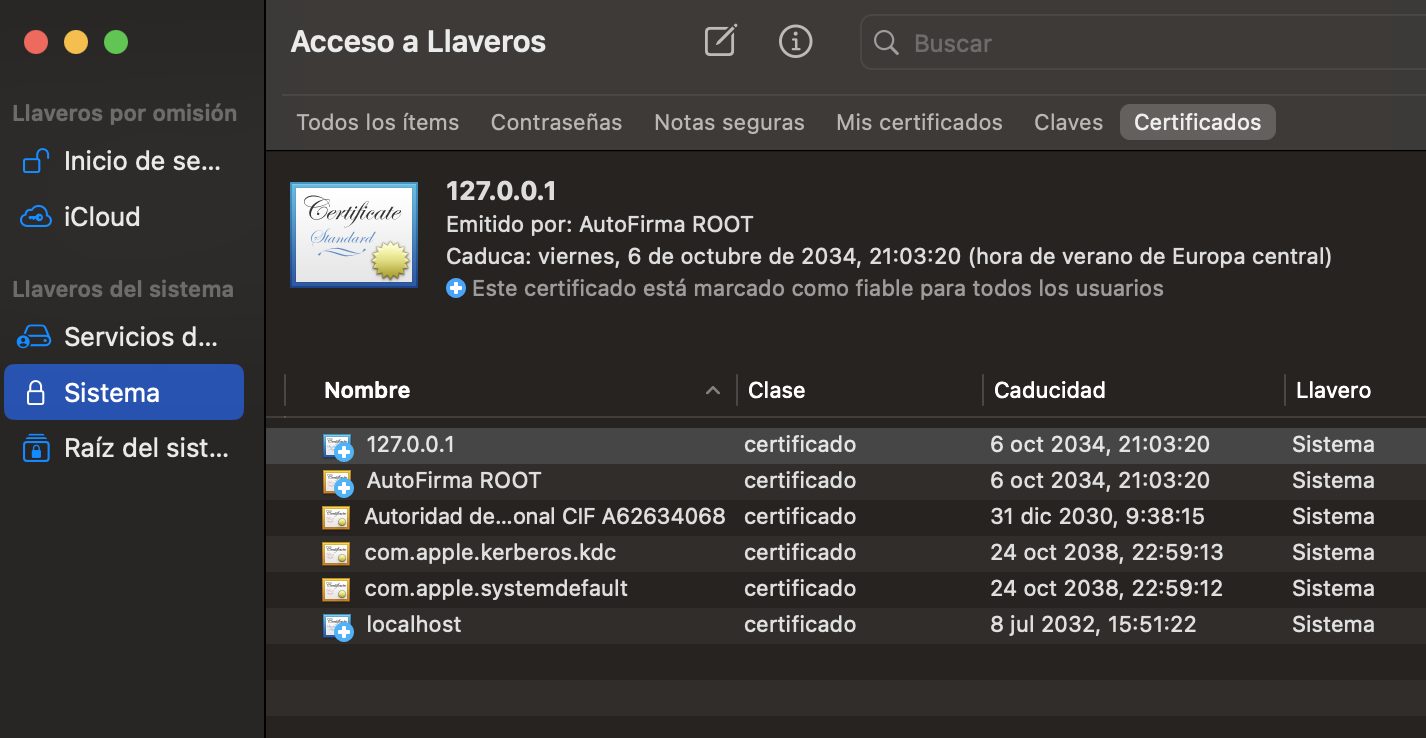Screen dimensions: 1426x738
Task: Click the info icon in toolbar
Action: point(795,41)
